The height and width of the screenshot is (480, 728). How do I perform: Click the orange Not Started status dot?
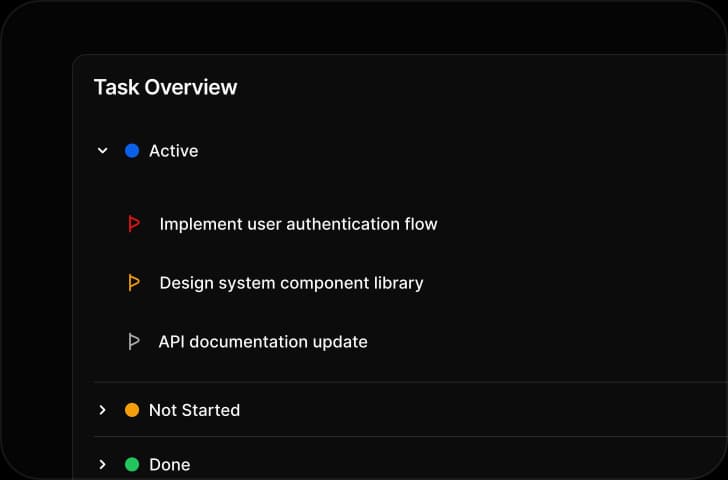132,410
